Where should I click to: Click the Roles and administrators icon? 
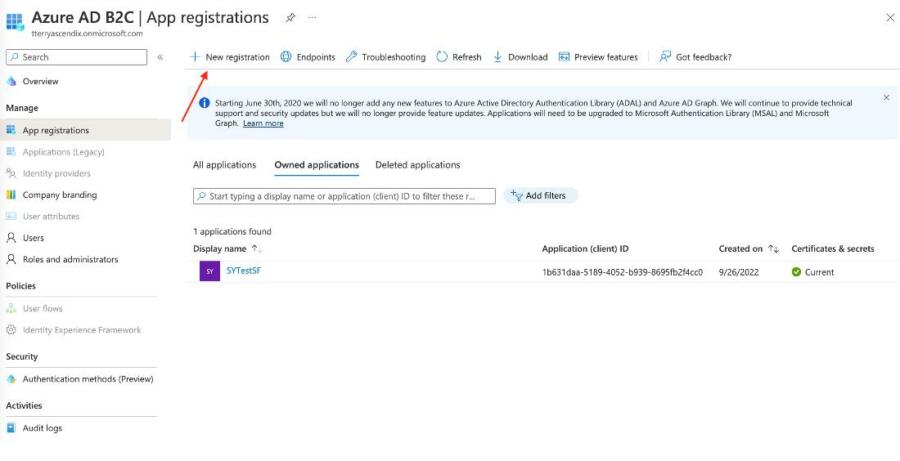[11, 259]
